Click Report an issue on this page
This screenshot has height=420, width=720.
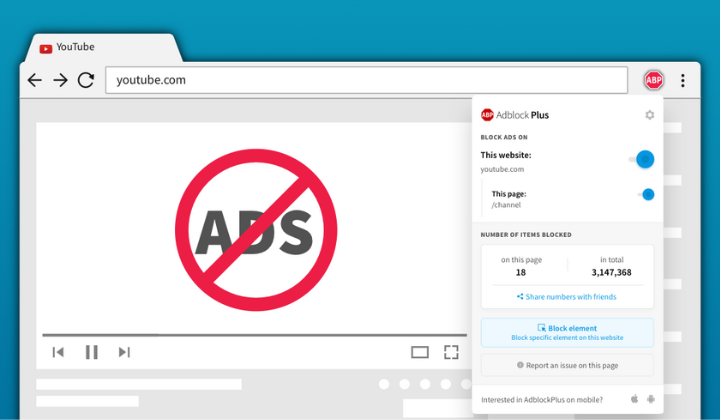click(x=567, y=365)
